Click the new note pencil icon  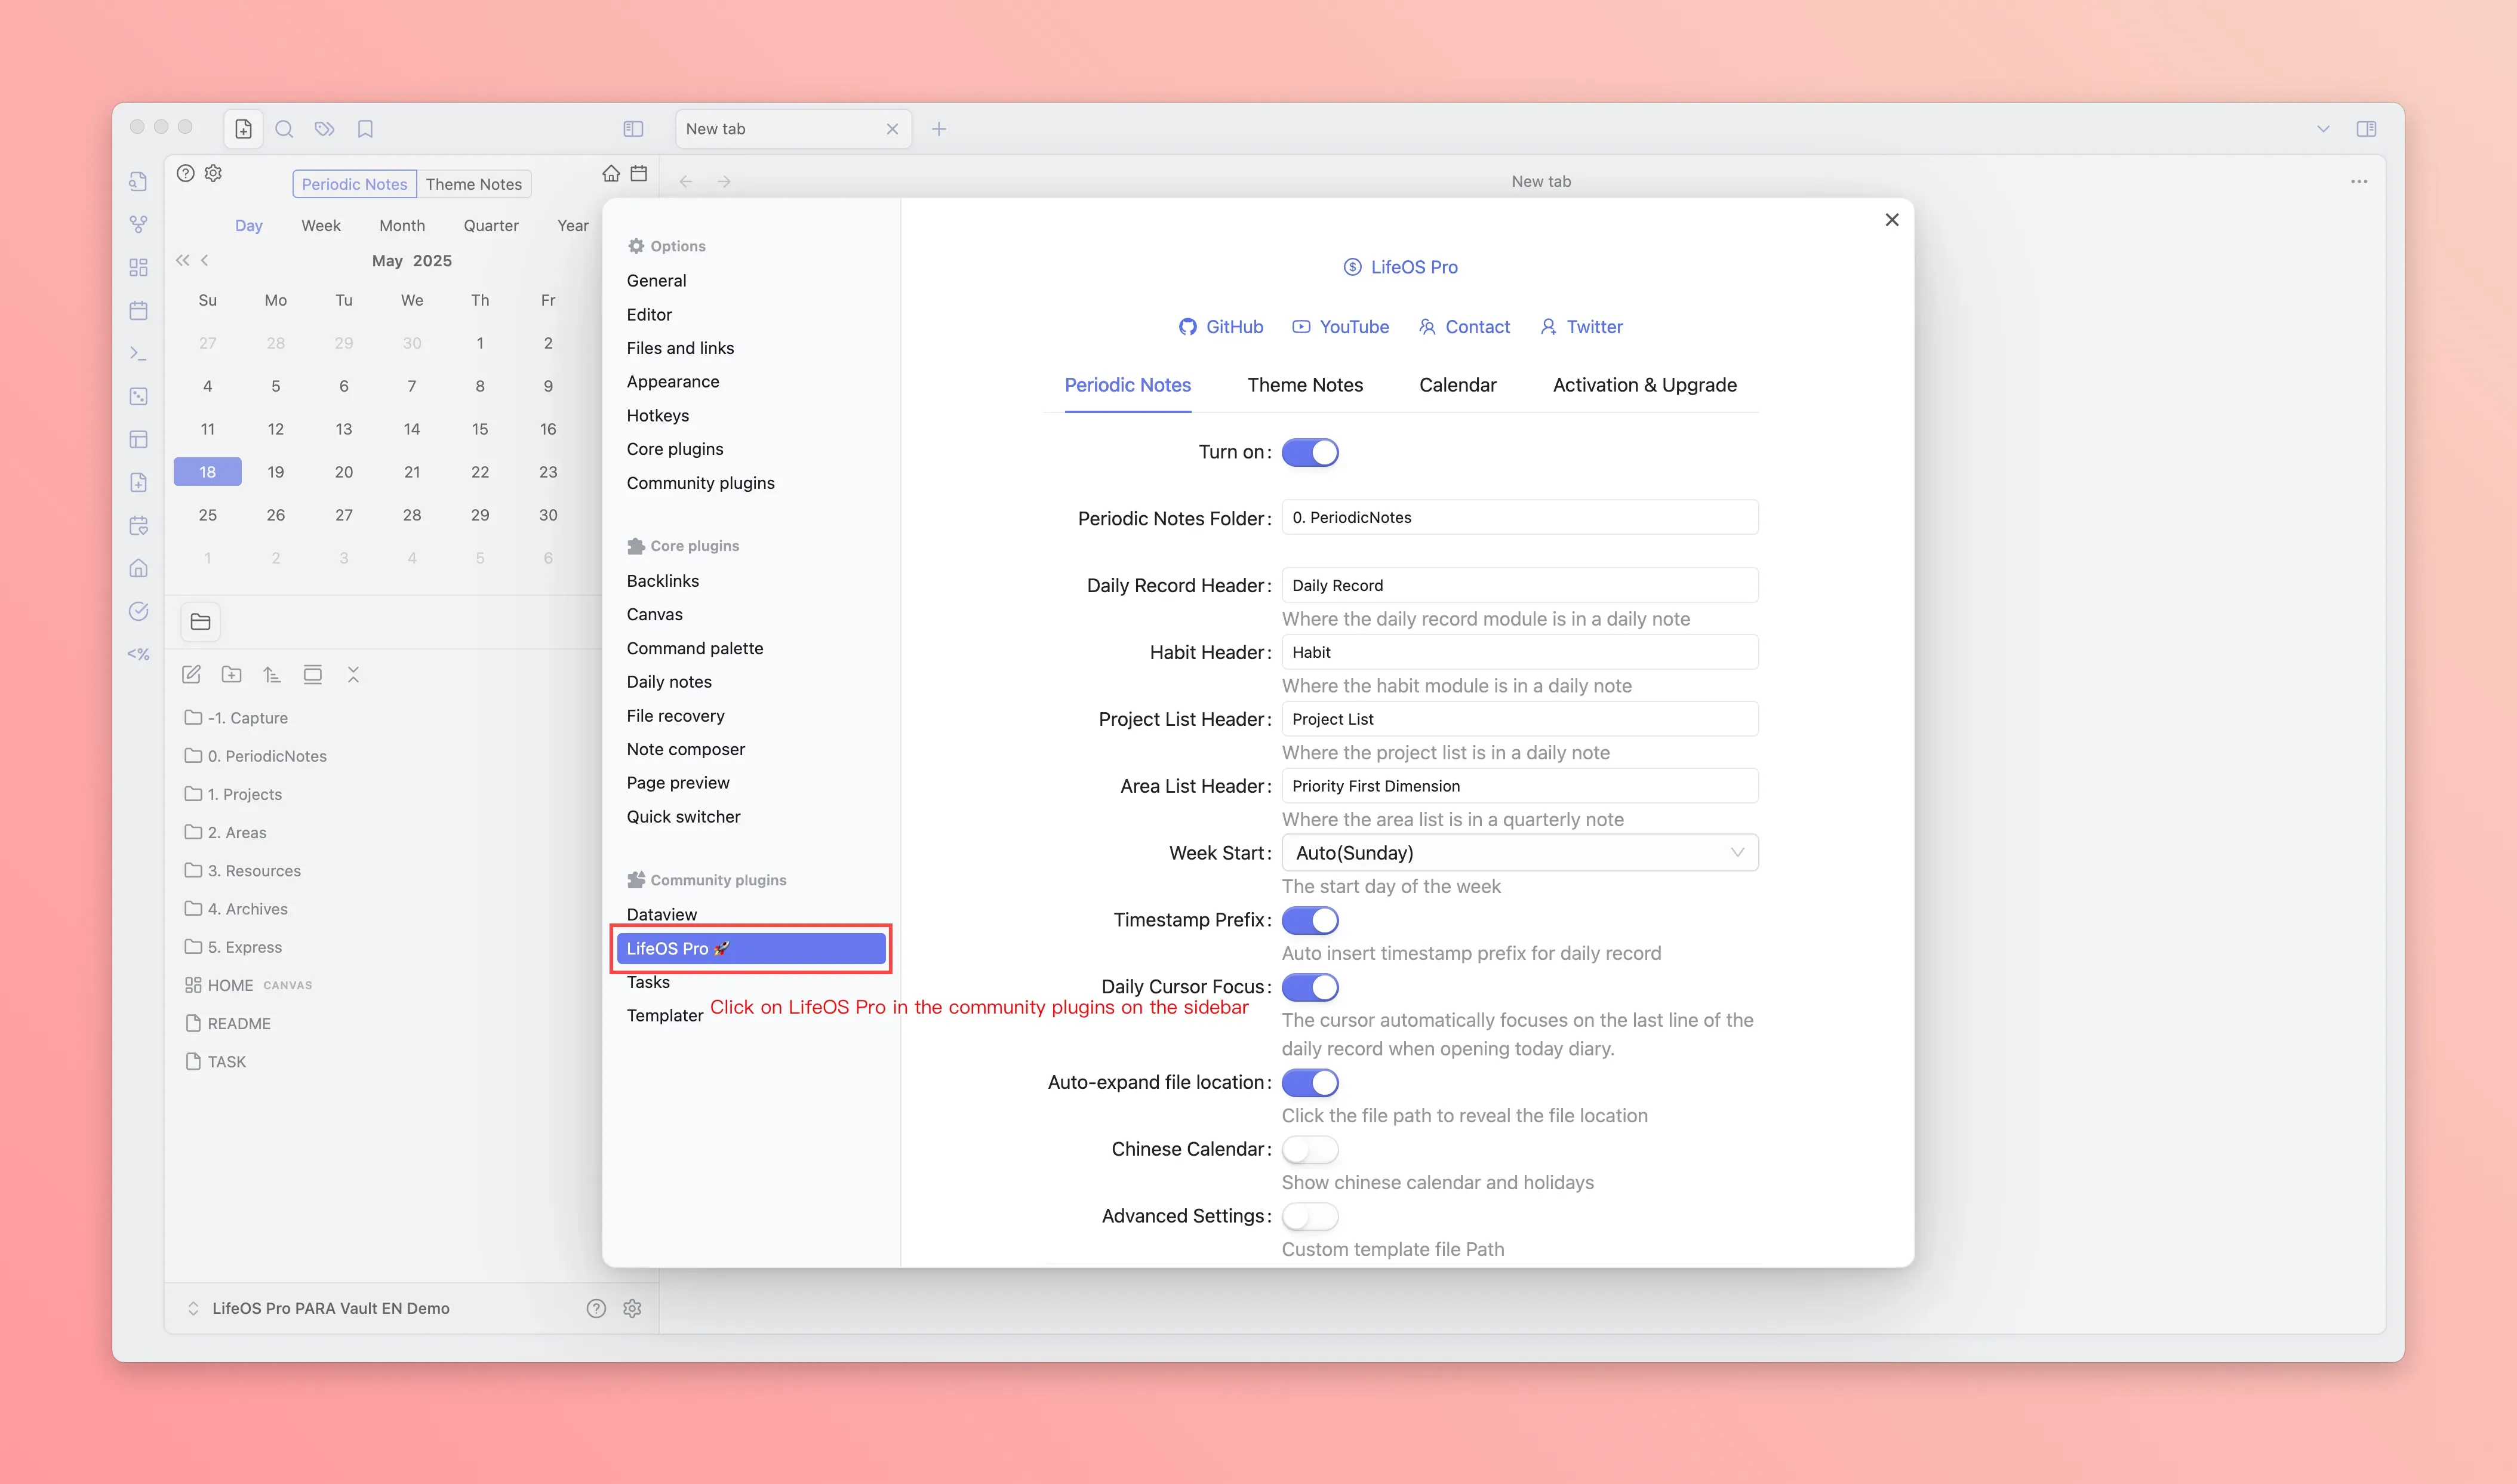coord(192,675)
